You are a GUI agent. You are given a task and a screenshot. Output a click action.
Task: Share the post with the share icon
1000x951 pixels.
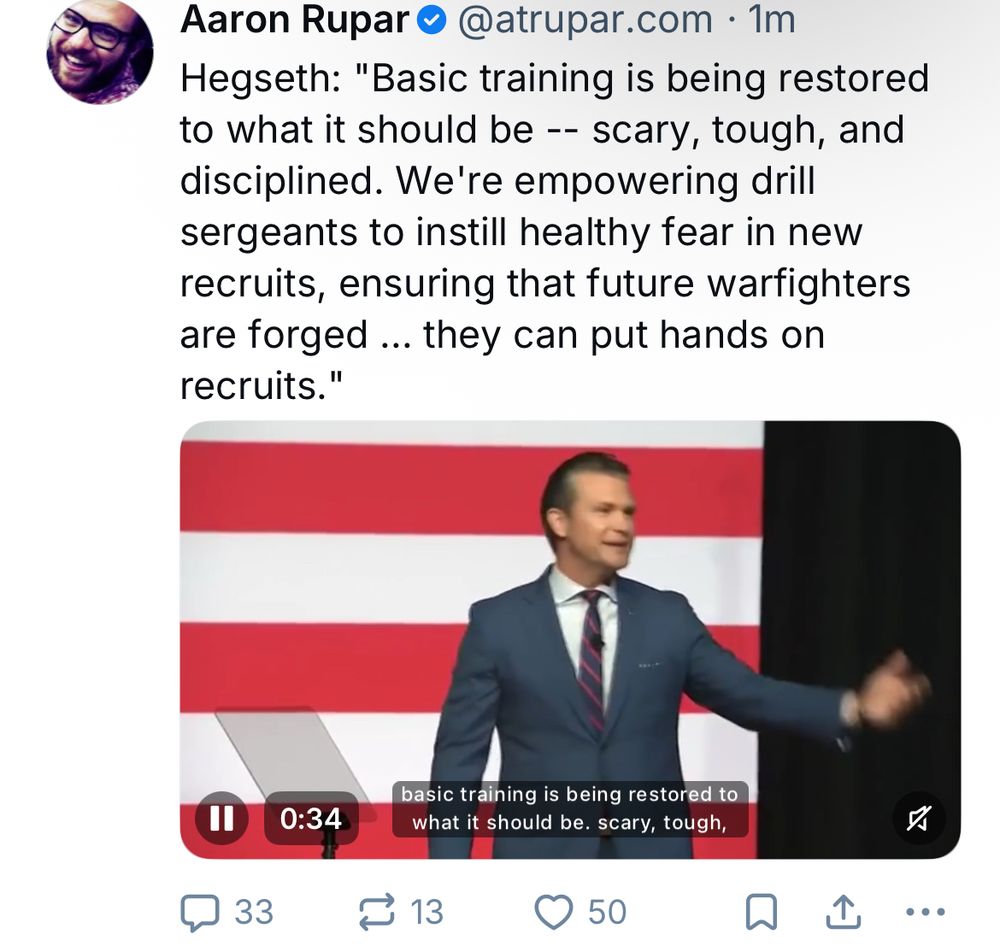coord(843,911)
